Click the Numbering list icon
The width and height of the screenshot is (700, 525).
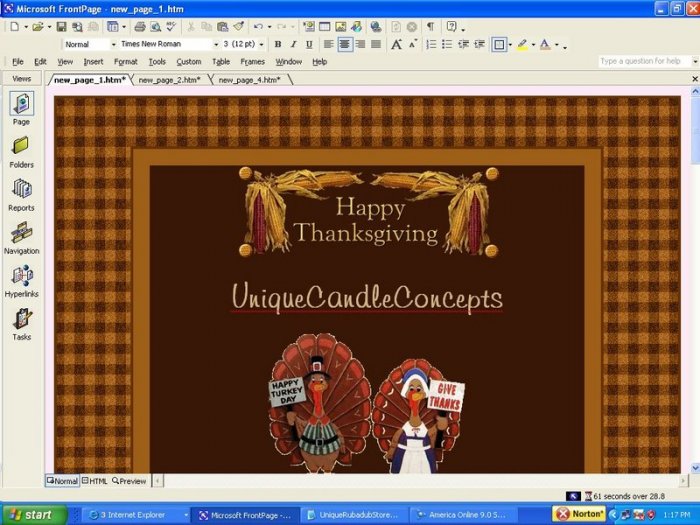tap(431, 44)
